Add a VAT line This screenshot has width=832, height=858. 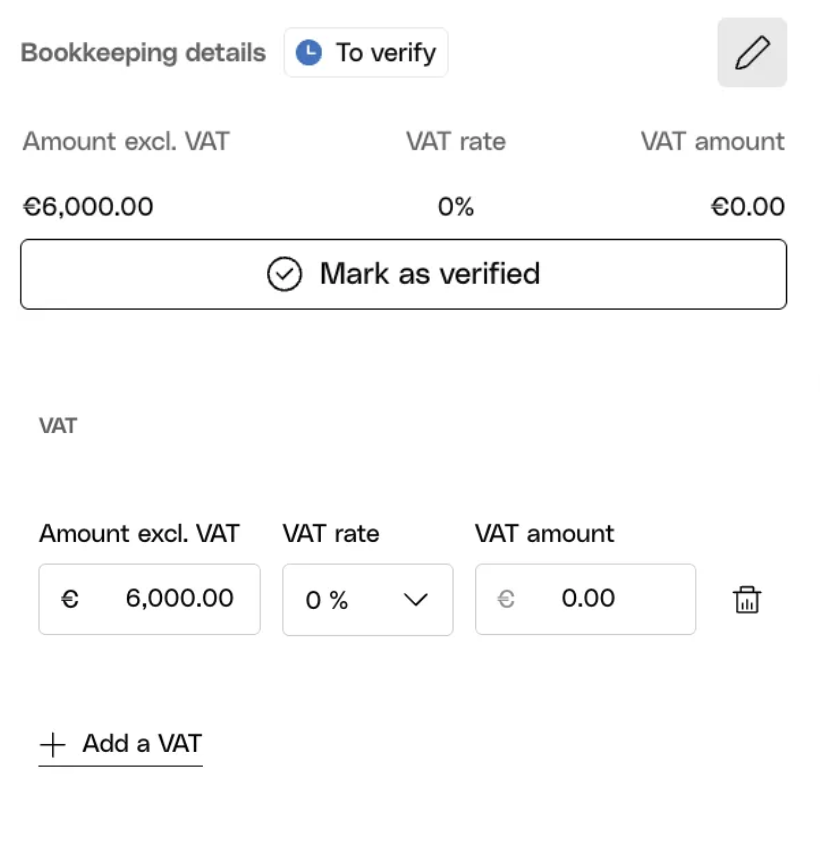pos(120,745)
